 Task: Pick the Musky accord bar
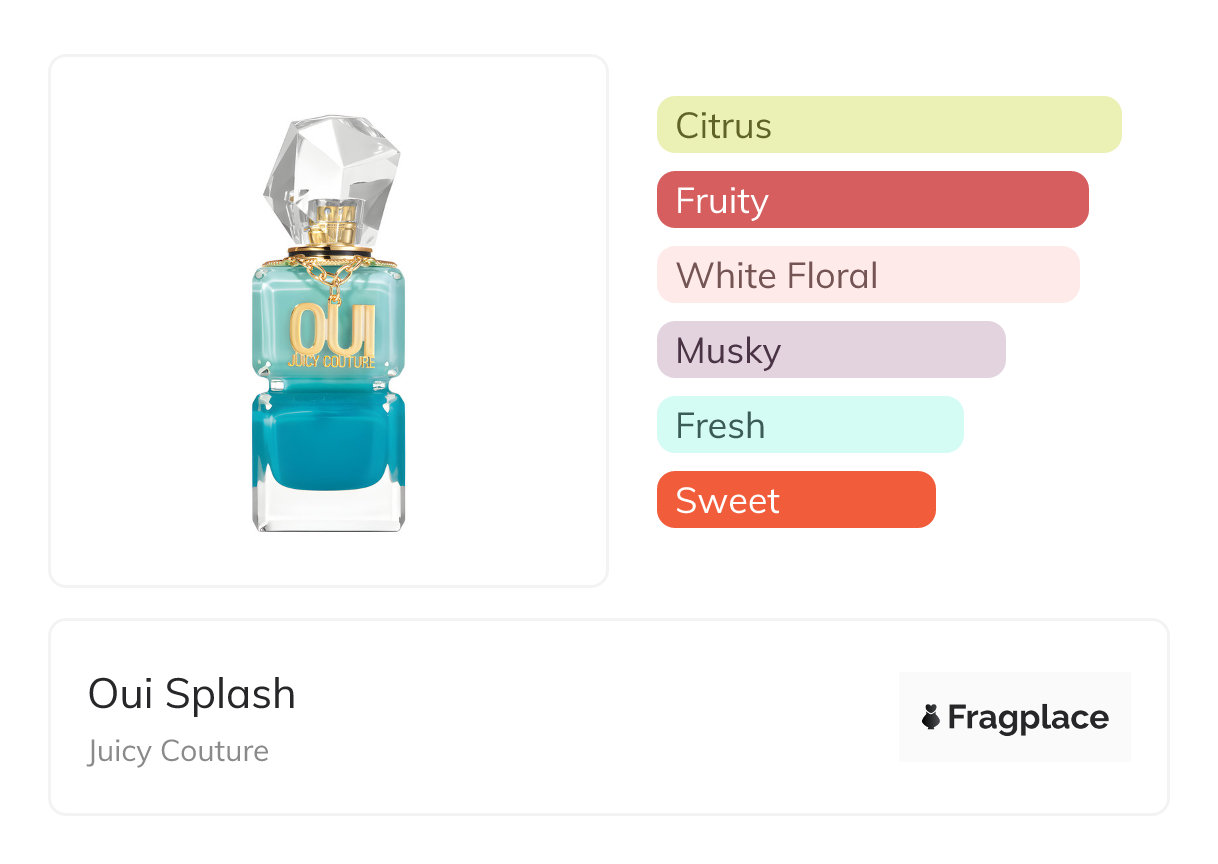pyautogui.click(x=830, y=350)
